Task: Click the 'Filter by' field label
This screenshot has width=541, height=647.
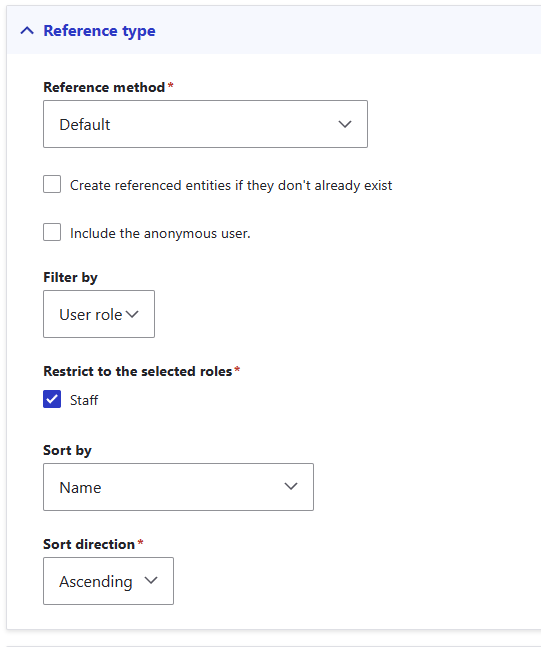Action: (x=70, y=277)
